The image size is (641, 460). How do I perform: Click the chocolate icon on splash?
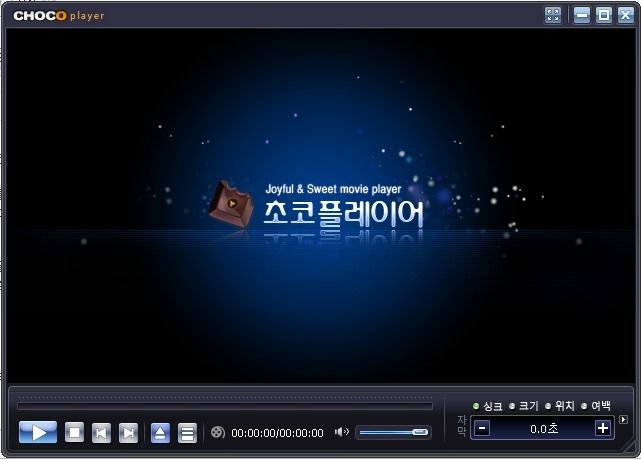coord(231,204)
